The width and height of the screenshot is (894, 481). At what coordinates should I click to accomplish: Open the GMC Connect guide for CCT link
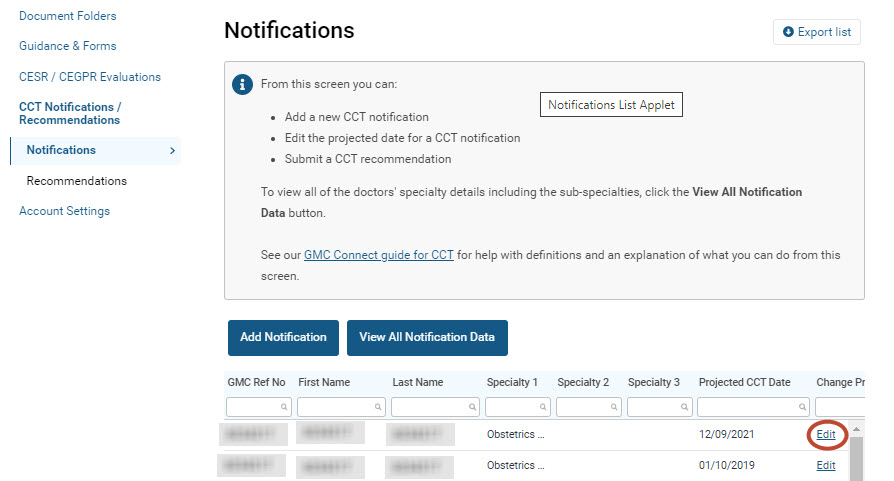[x=379, y=255]
